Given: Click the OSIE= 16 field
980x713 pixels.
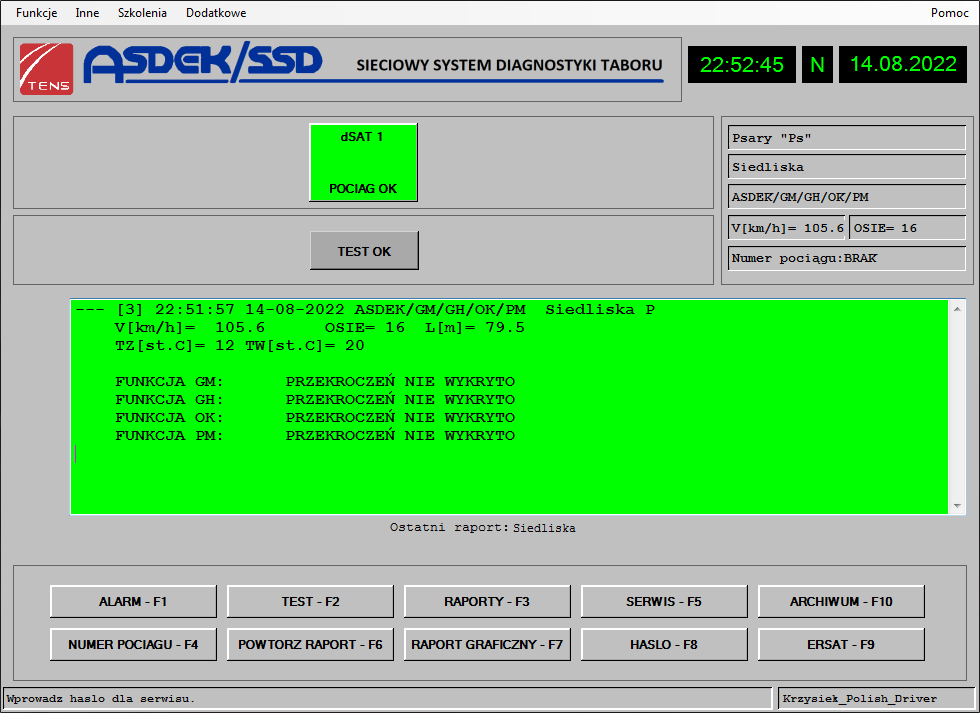Looking at the screenshot, I should click(908, 227).
